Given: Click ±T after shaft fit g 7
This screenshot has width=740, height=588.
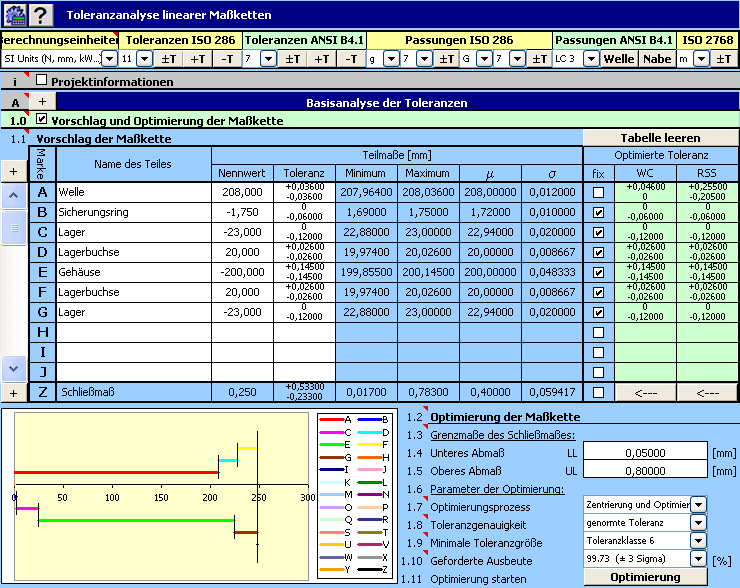Looking at the screenshot, I should click(x=446, y=59).
